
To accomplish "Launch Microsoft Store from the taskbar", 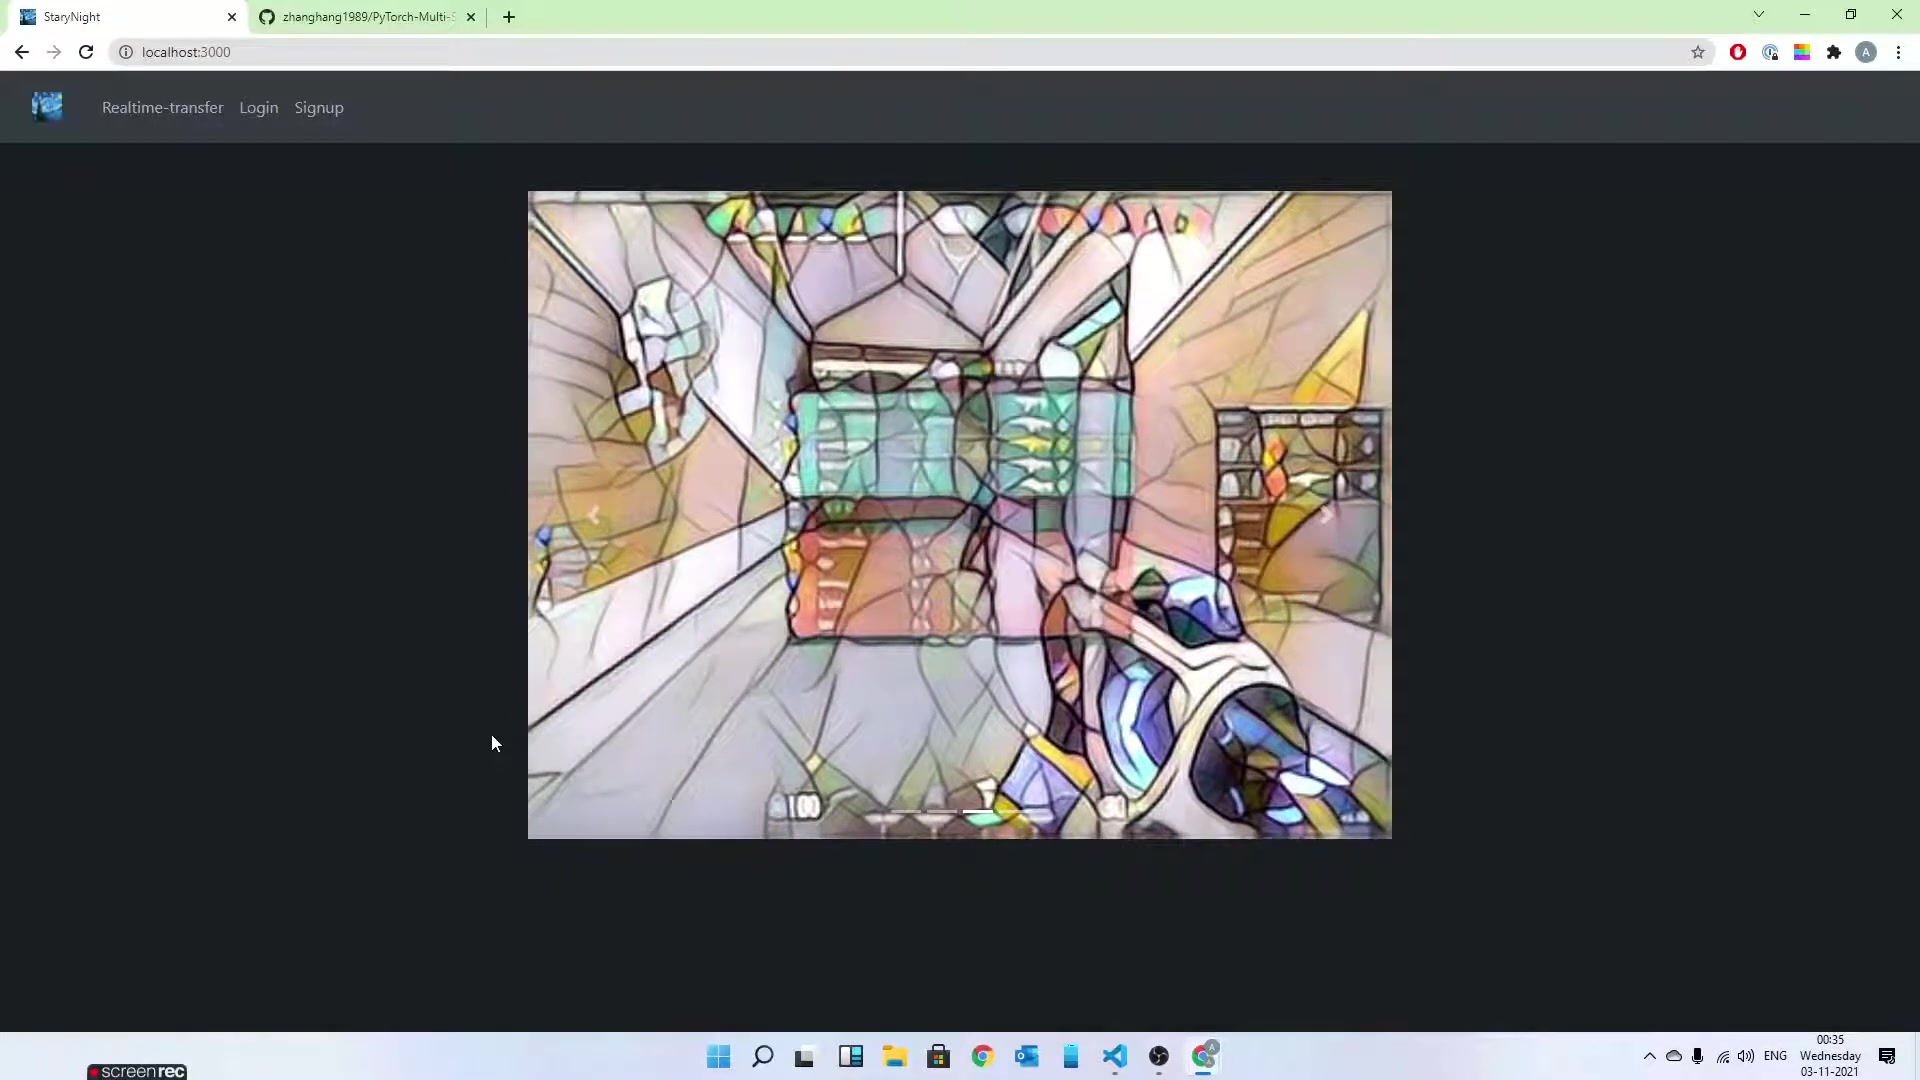I will pyautogui.click(x=938, y=1057).
